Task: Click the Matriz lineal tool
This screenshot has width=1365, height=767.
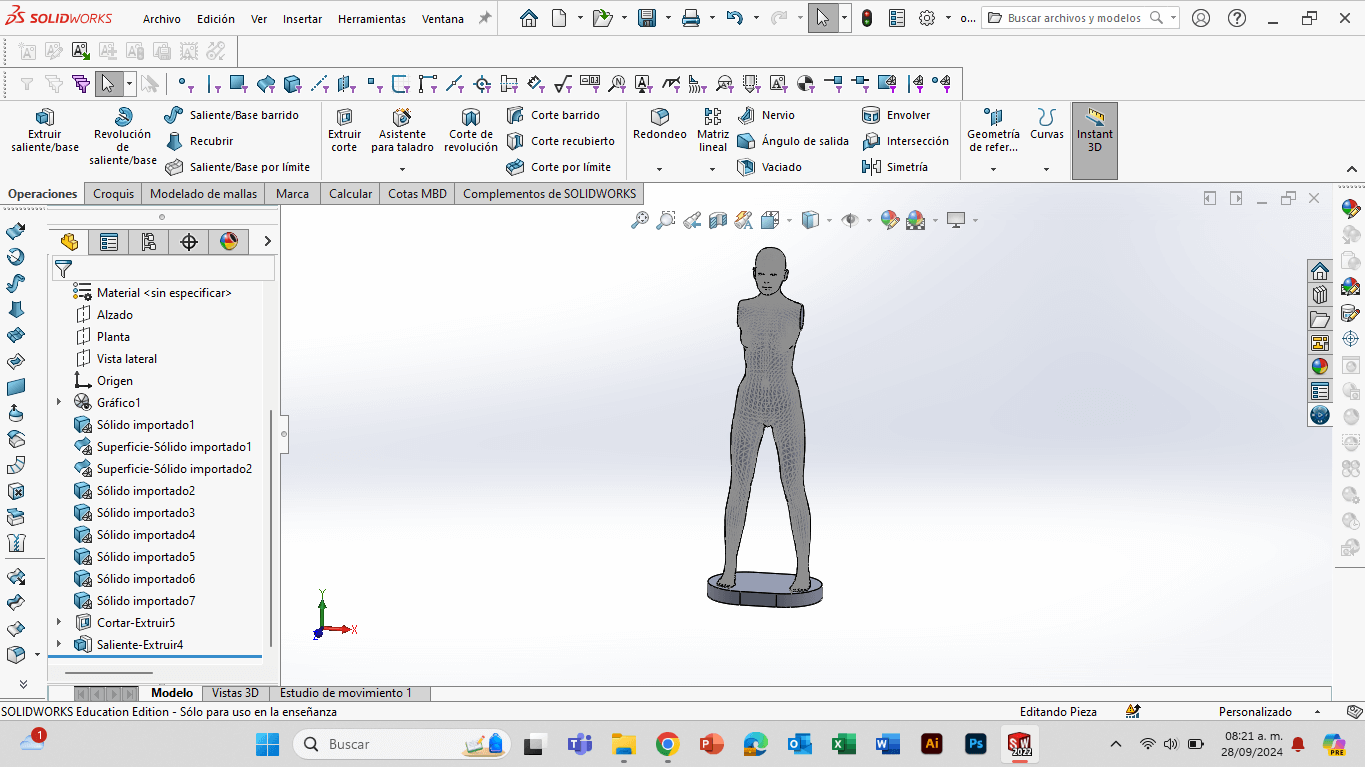Action: [713, 131]
